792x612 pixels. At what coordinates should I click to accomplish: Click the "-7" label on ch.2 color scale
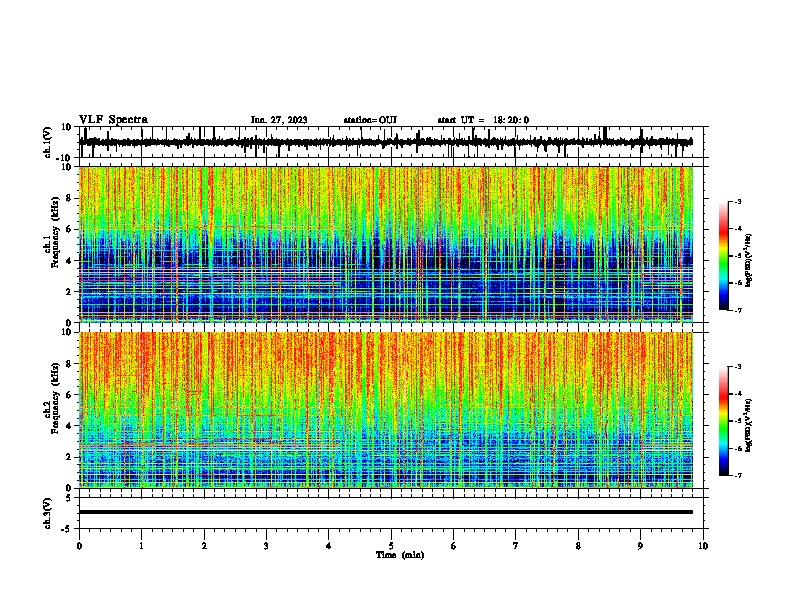tap(737, 476)
